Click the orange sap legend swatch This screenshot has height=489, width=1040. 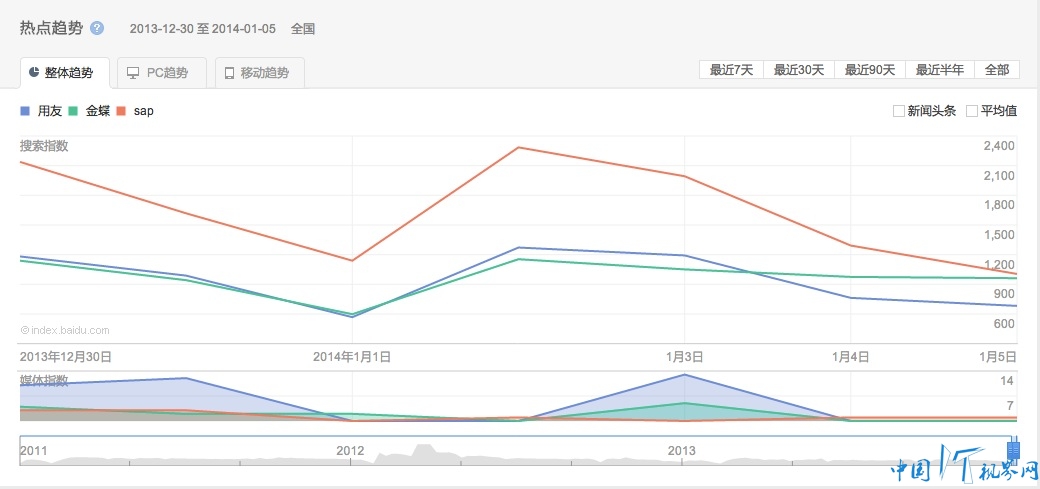[x=122, y=111]
